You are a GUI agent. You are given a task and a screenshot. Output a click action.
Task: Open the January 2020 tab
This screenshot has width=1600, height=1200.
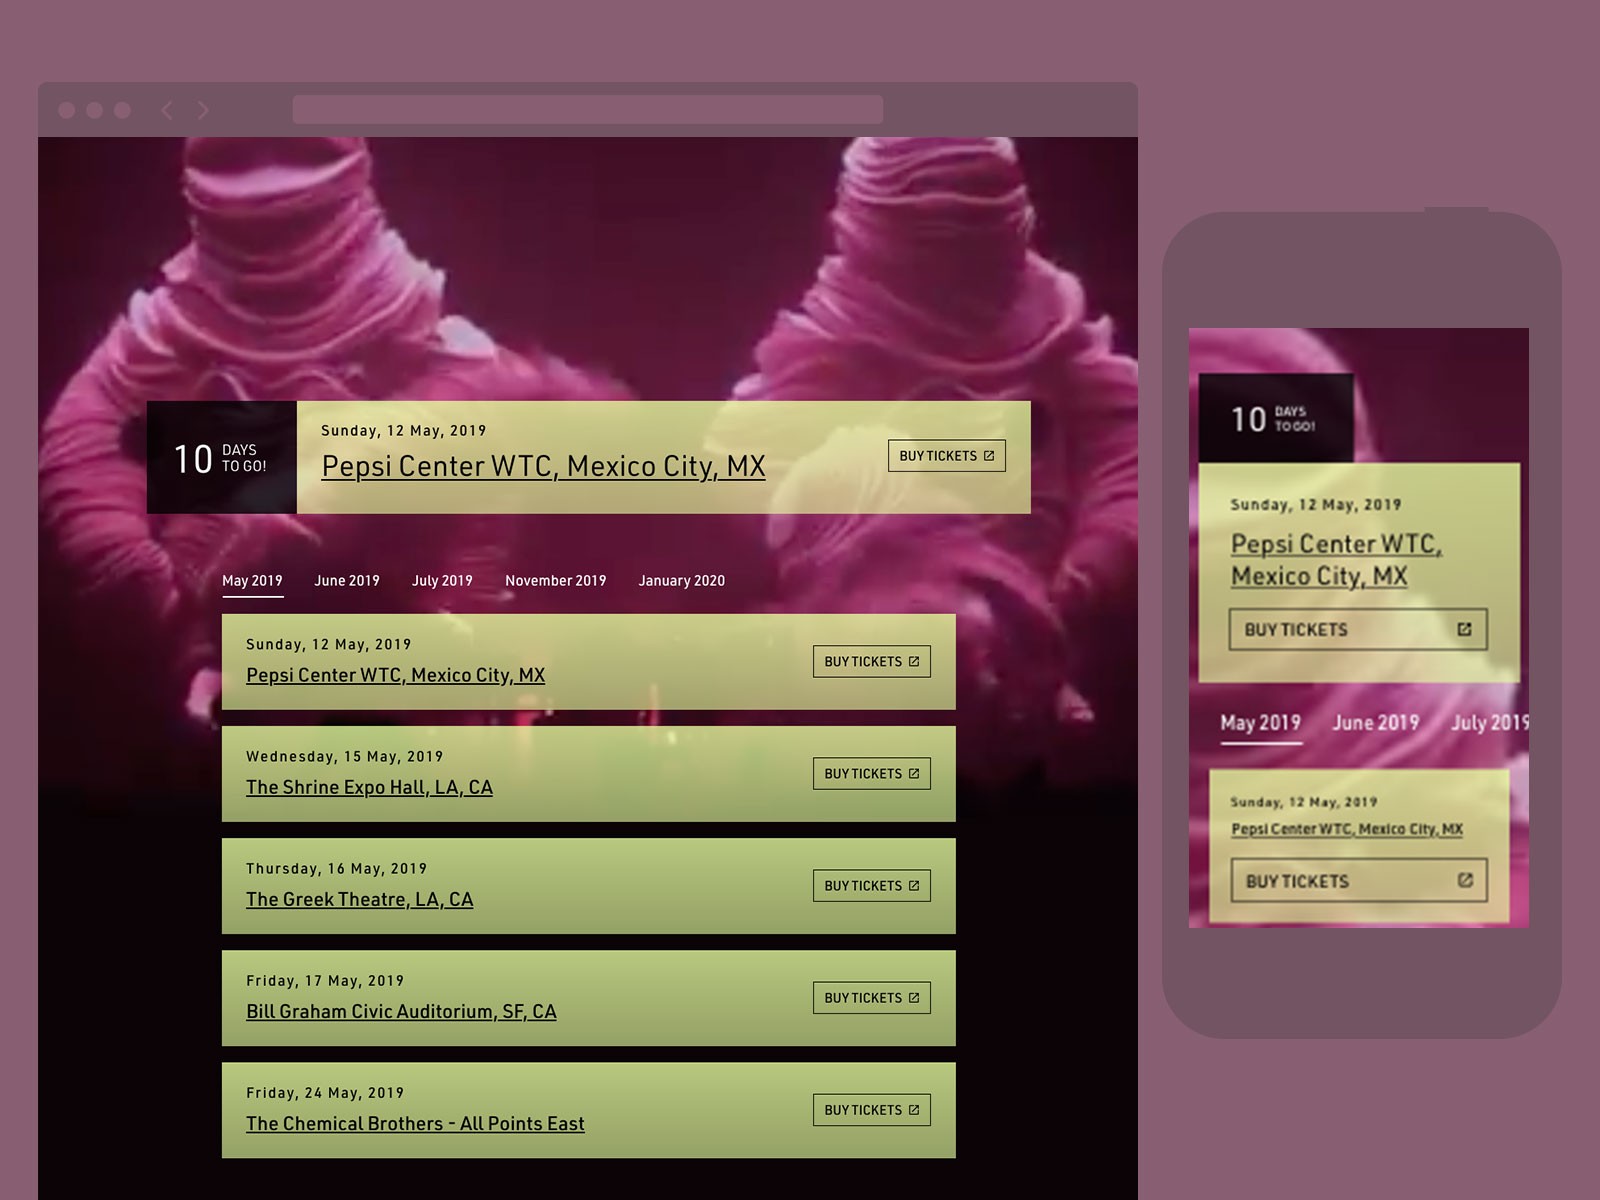click(x=681, y=581)
